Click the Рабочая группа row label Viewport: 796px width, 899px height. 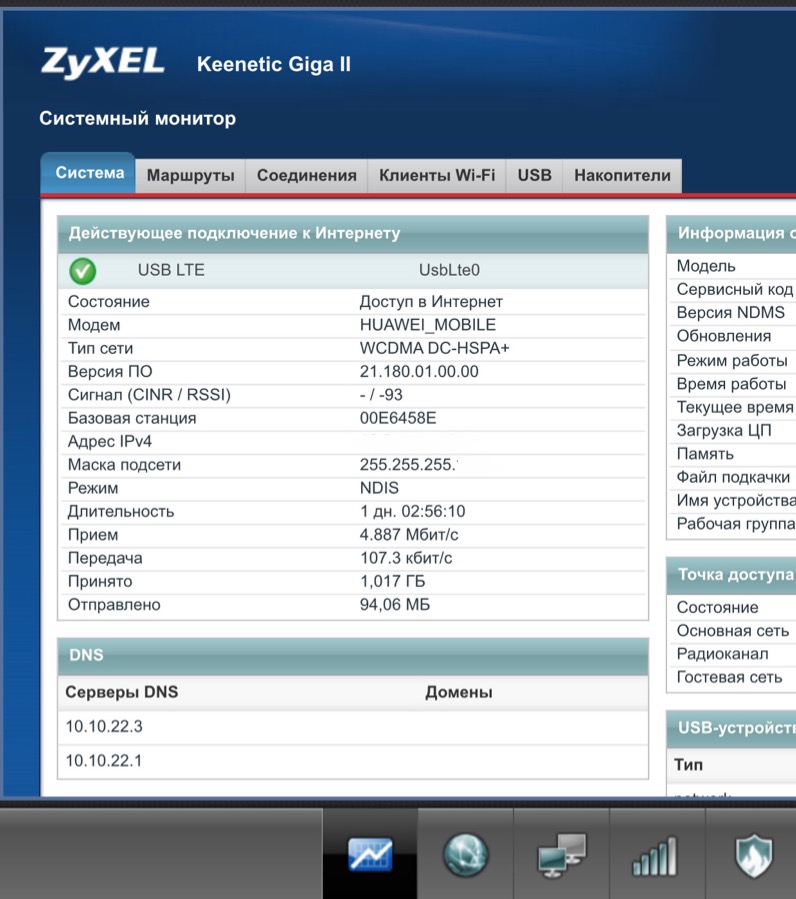click(x=736, y=524)
